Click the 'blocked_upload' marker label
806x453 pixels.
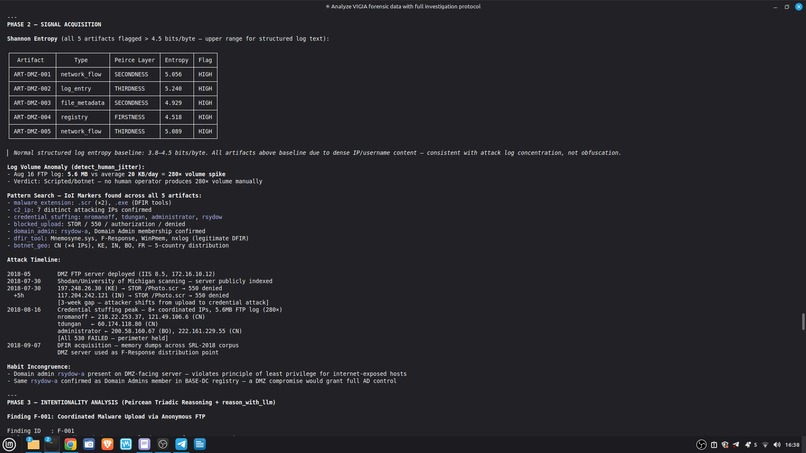click(x=37, y=224)
